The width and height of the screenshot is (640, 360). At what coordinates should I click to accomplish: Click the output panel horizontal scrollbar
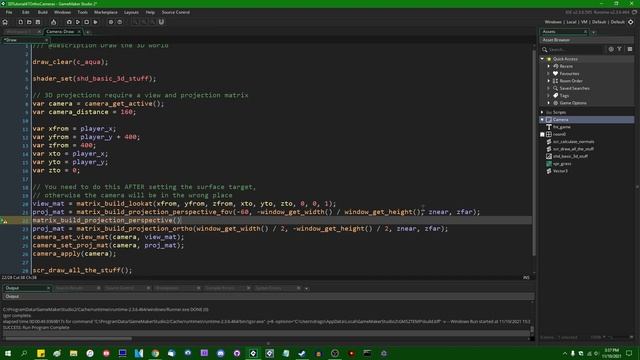(69, 338)
